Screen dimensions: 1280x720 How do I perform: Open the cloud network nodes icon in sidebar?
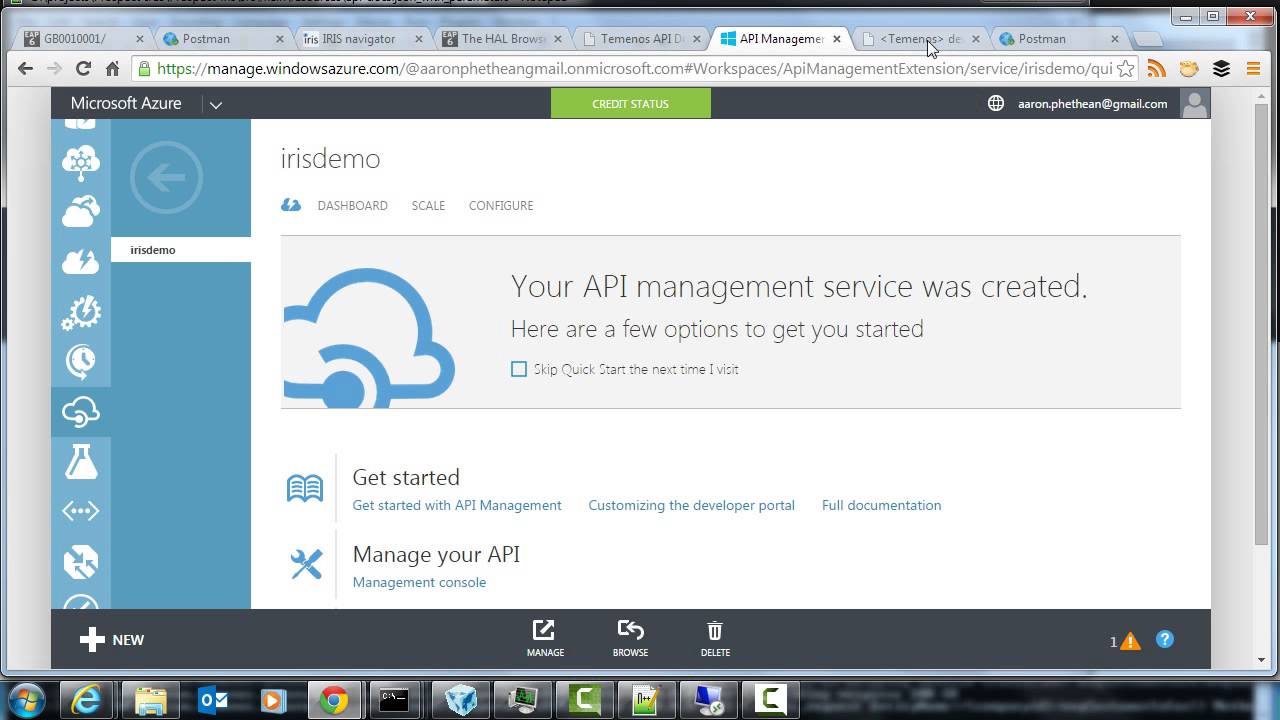click(x=81, y=162)
